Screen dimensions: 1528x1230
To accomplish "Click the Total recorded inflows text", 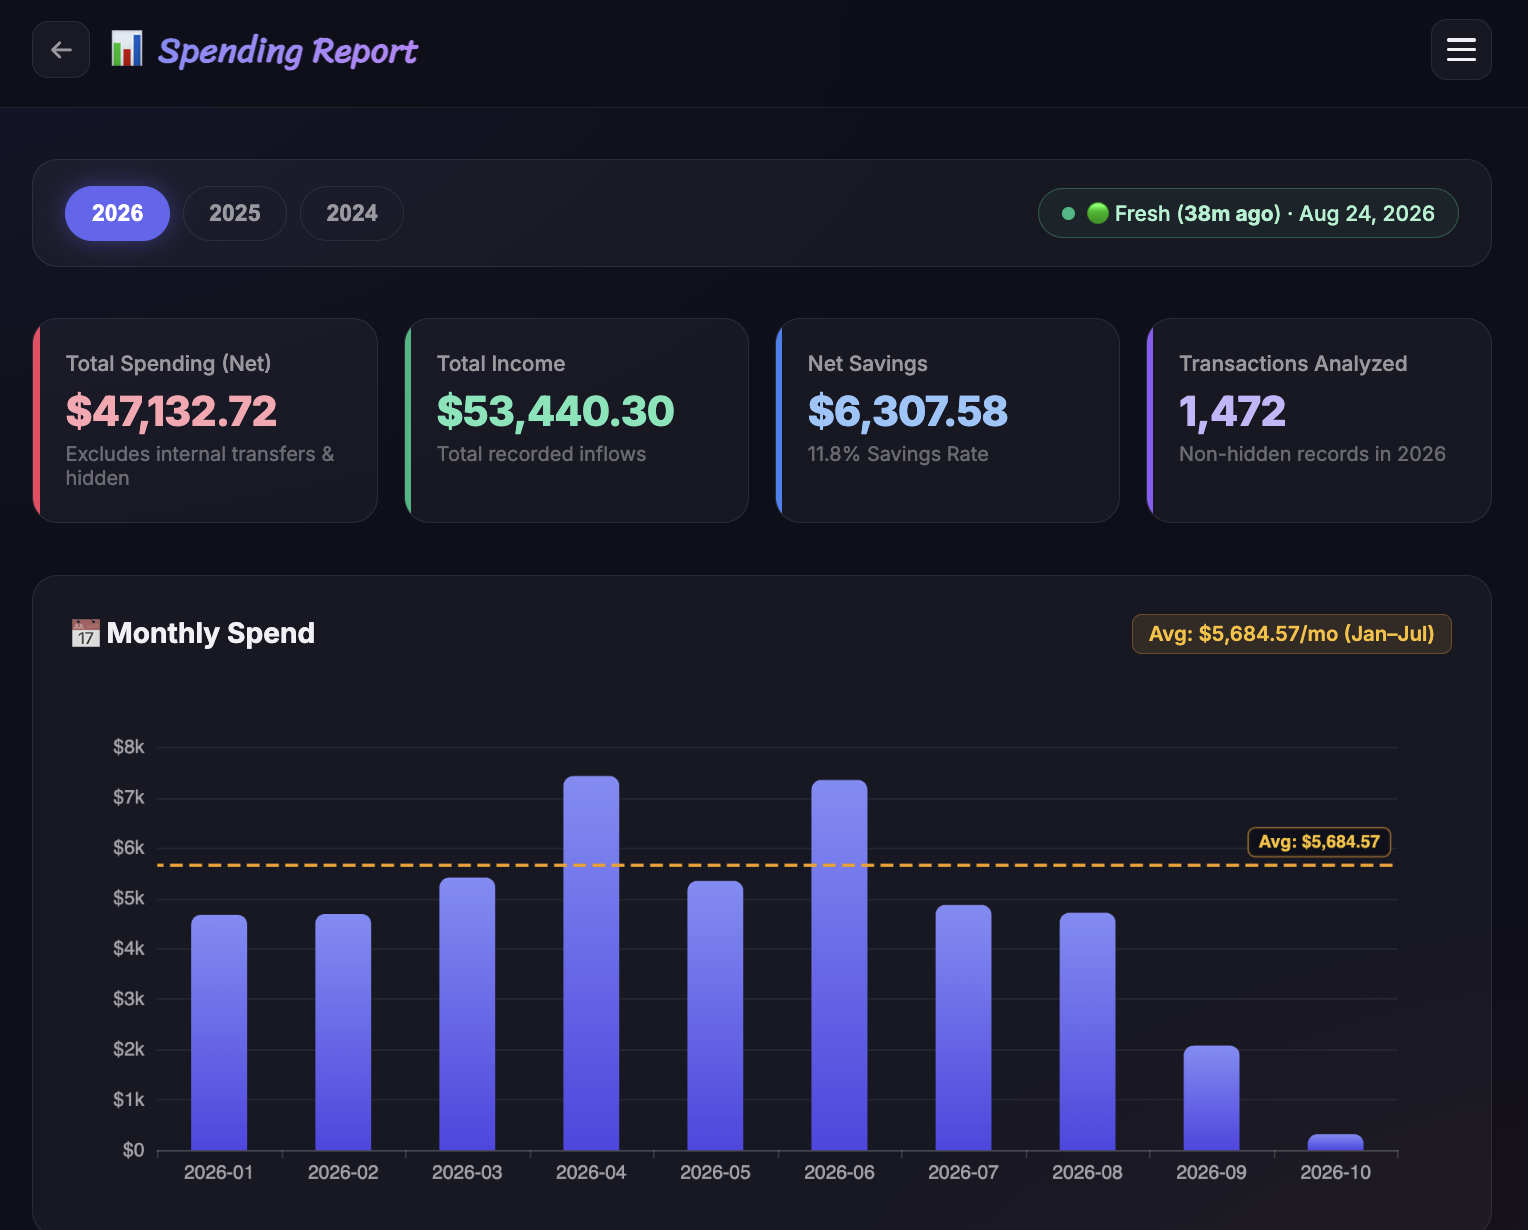I will point(541,454).
